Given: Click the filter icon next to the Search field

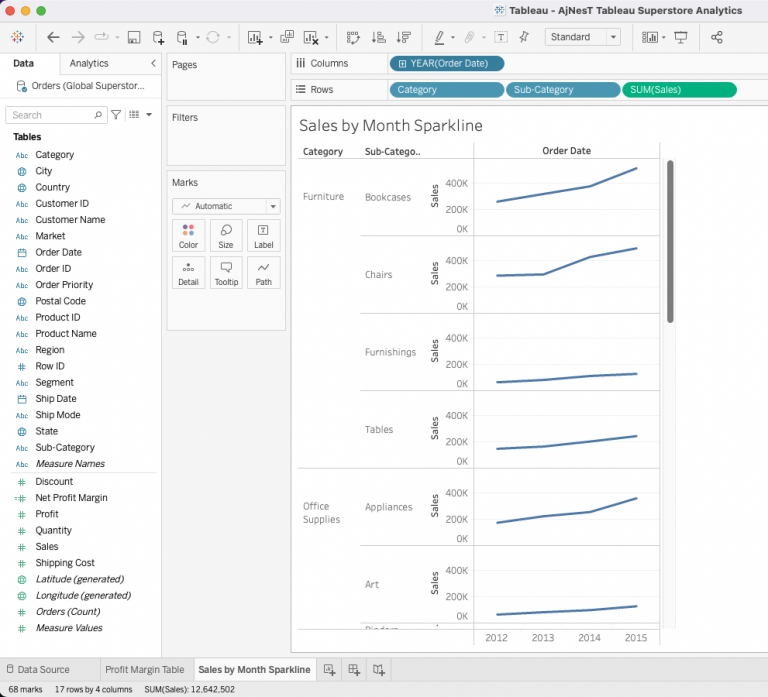Looking at the screenshot, I should (116, 115).
